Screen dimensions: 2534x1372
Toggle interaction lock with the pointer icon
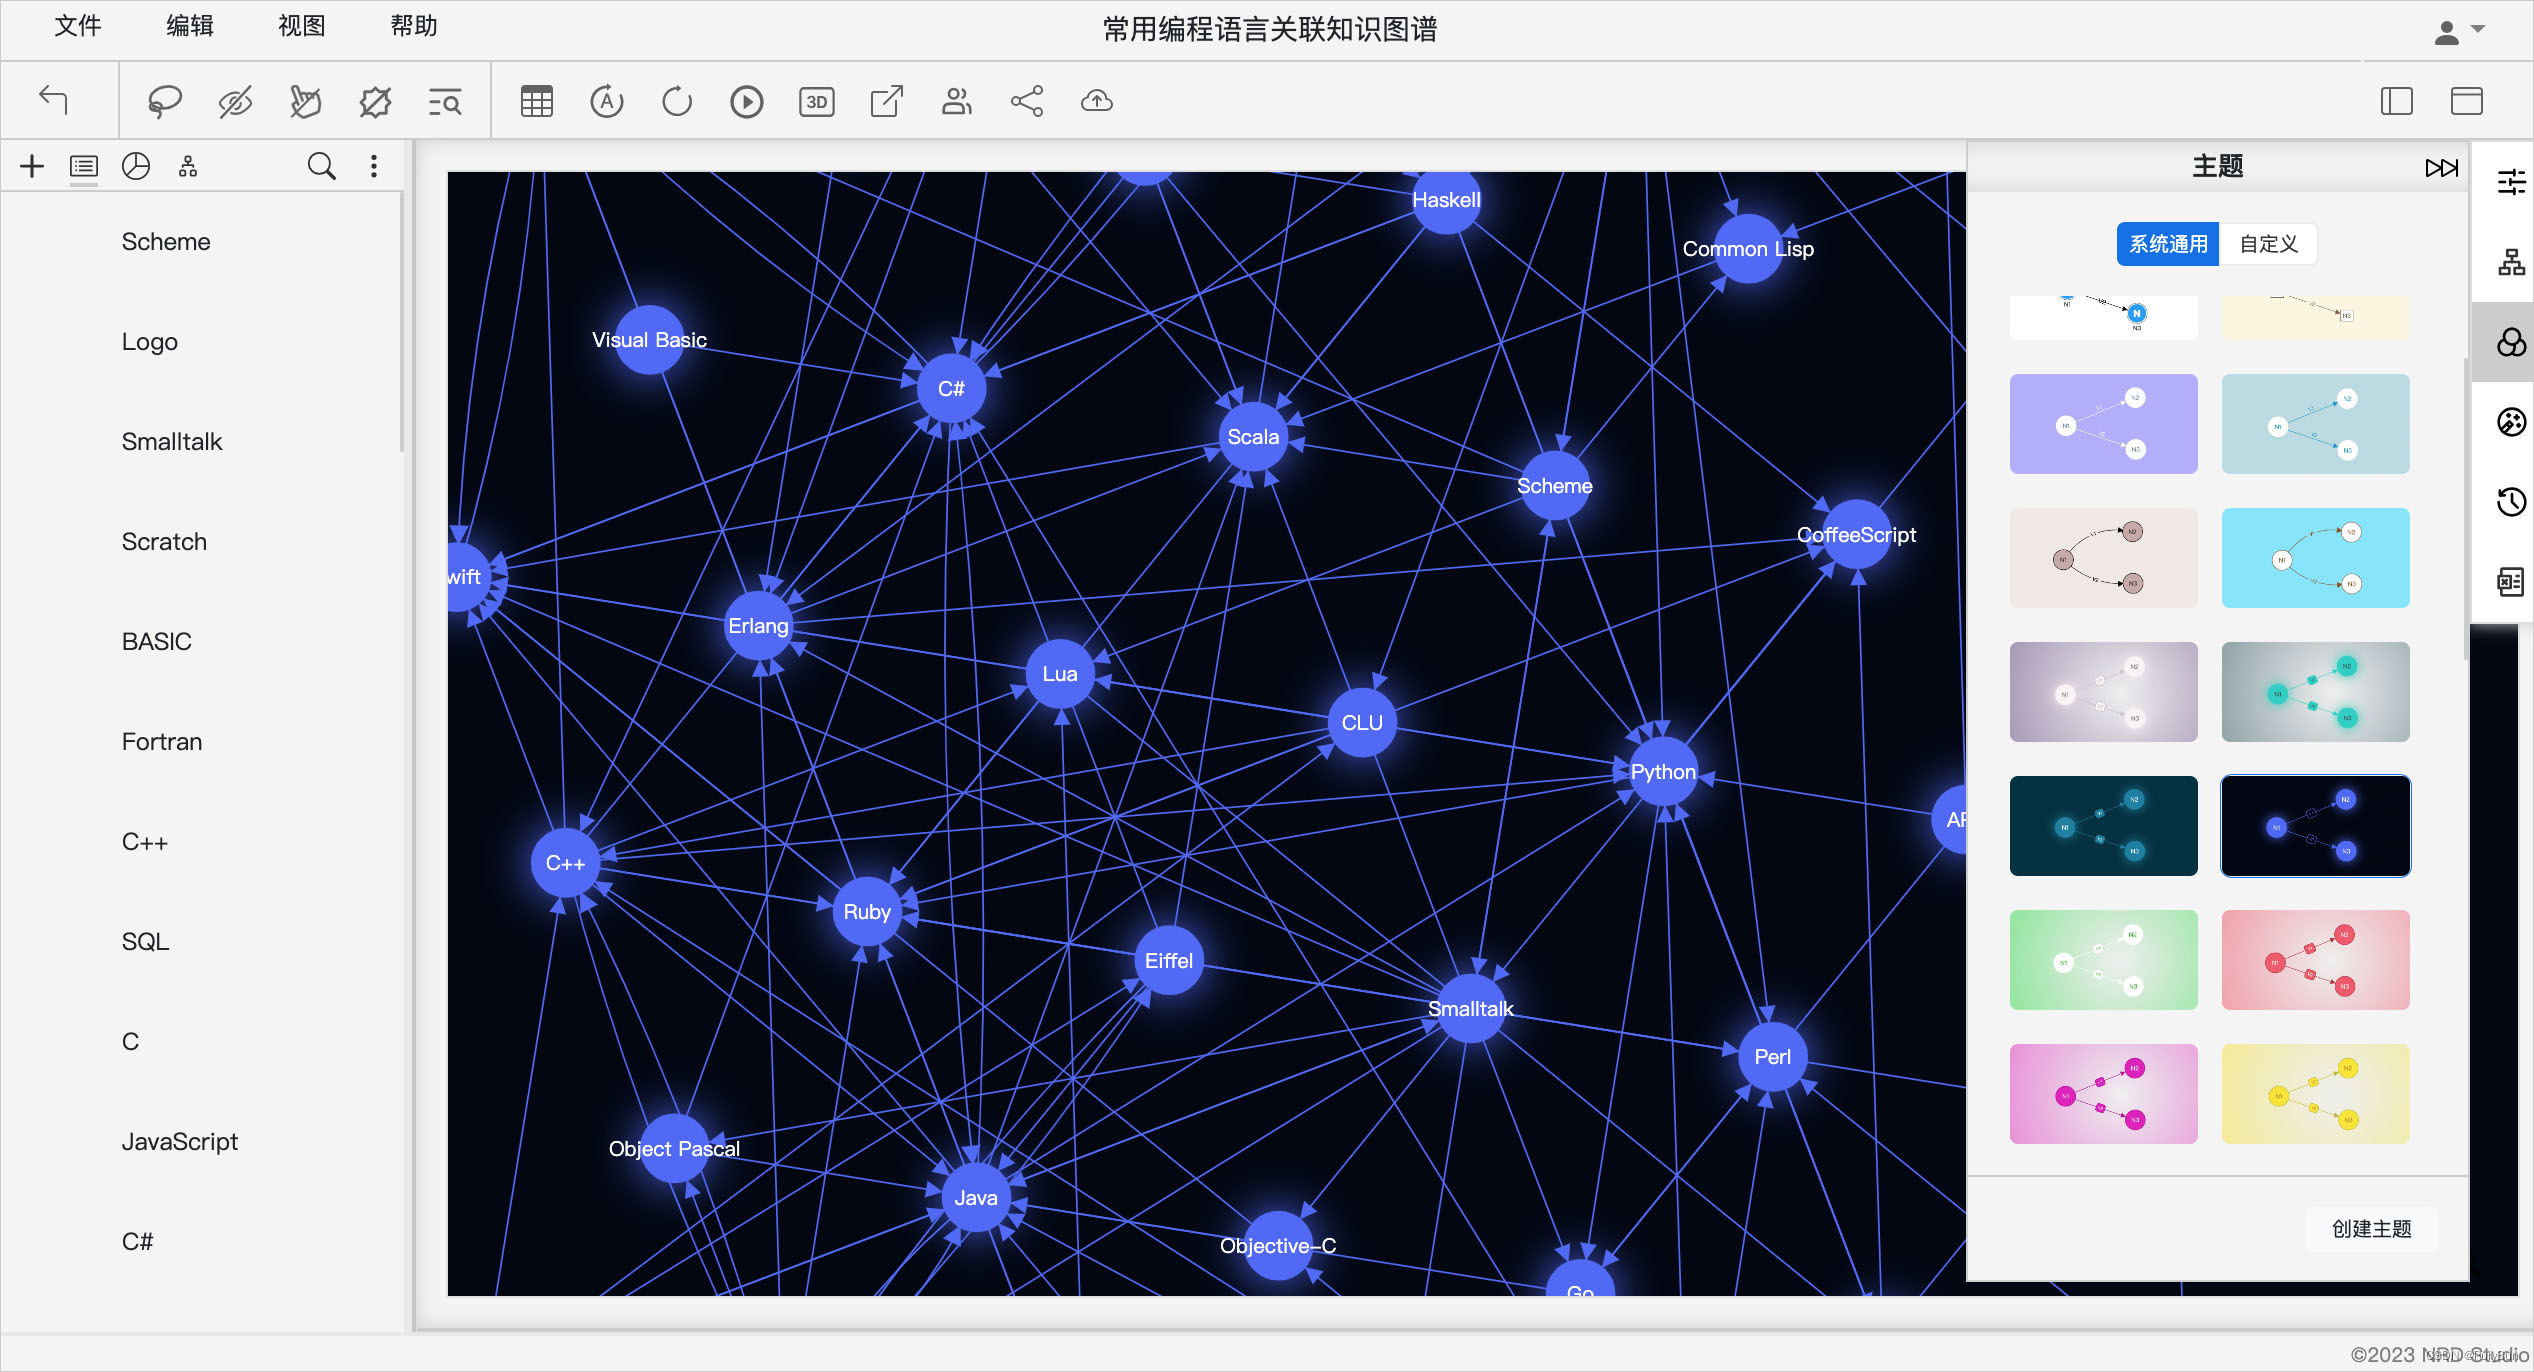304,100
